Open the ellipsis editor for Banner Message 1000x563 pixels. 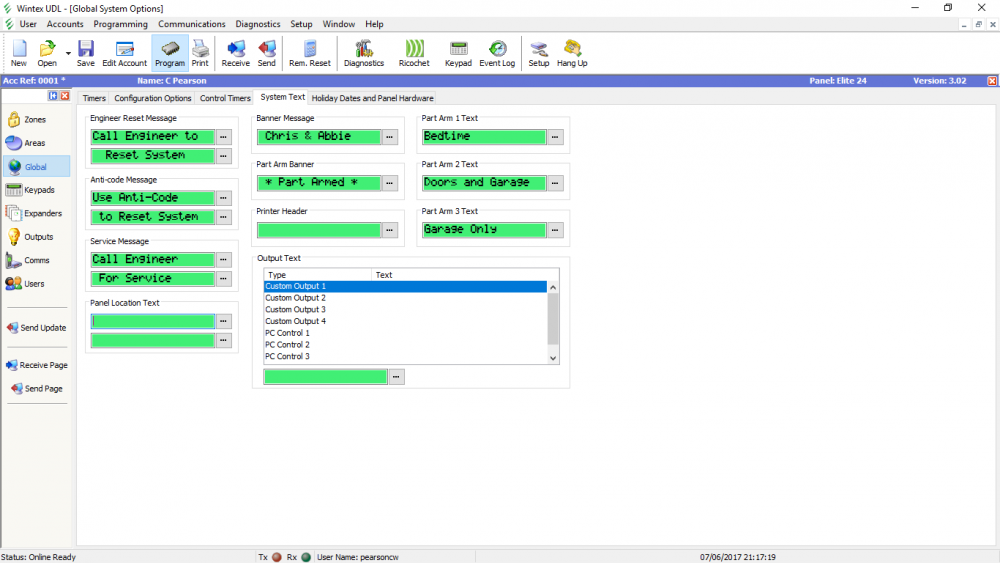[390, 137]
